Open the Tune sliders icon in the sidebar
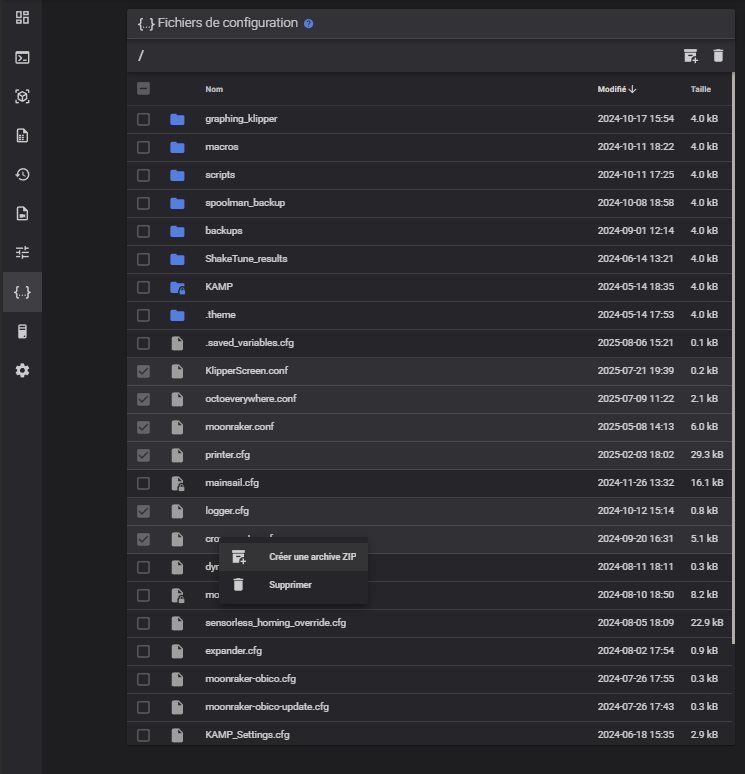745x774 pixels. pos(22,252)
